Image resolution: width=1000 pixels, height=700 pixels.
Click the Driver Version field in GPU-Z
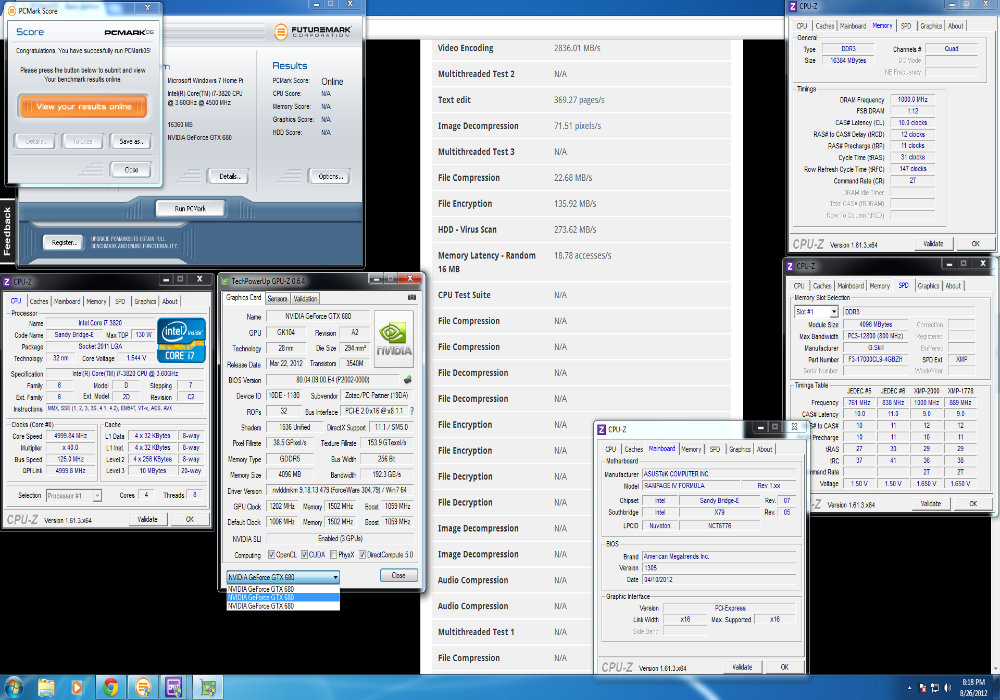[x=341, y=490]
